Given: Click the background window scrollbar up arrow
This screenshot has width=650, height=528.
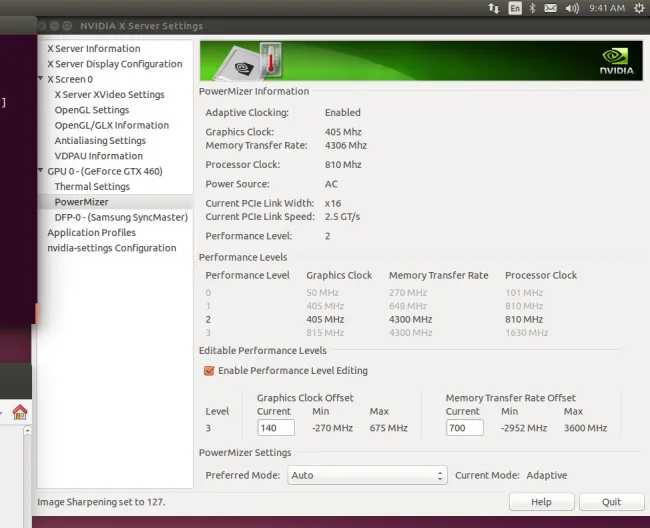Looking at the screenshot, I should click(x=27, y=431).
